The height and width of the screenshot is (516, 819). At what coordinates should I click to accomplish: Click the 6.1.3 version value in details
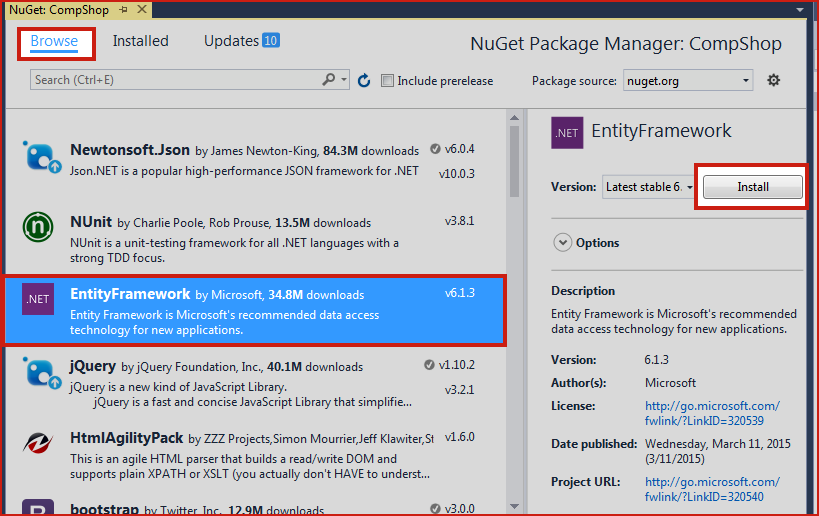pos(657,360)
